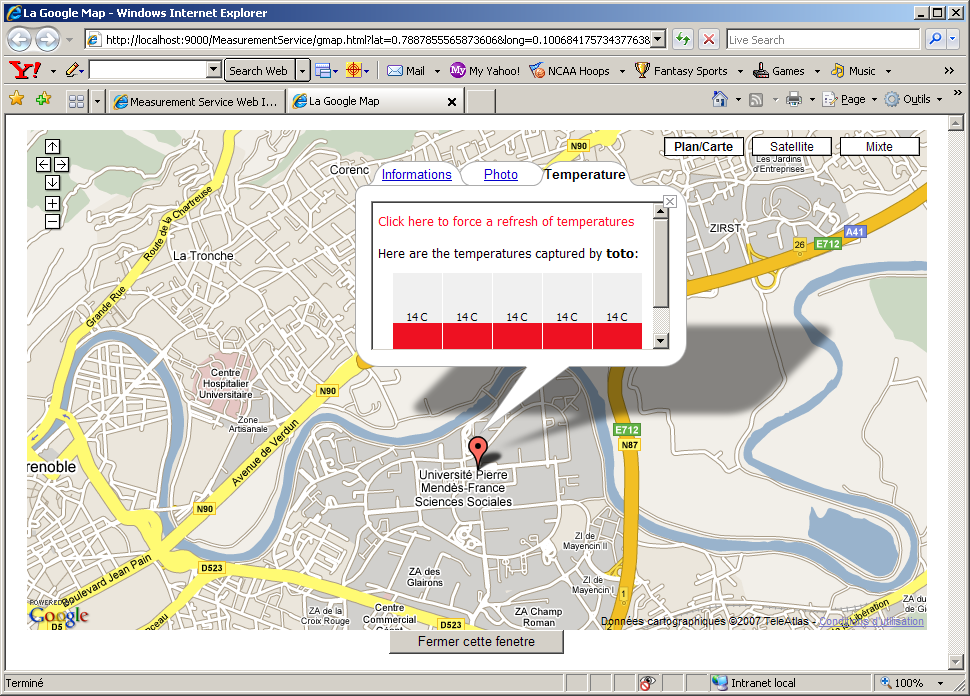Click the popup blocker status bar icon
The image size is (970, 696).
click(x=646, y=683)
